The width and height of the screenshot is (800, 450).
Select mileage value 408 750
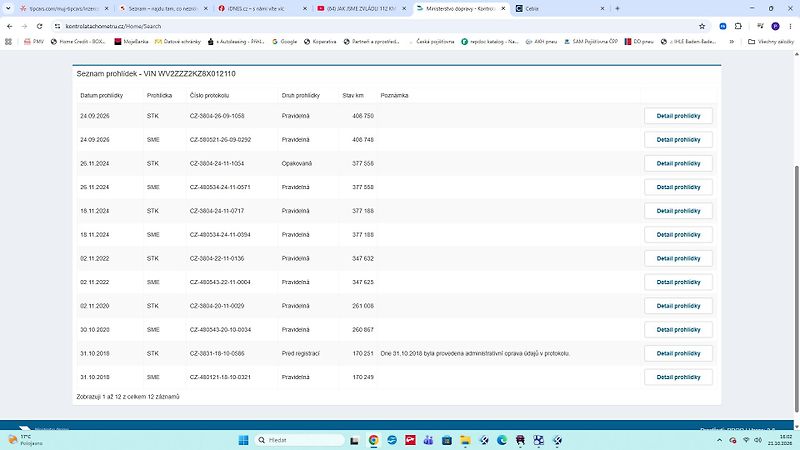pos(363,116)
